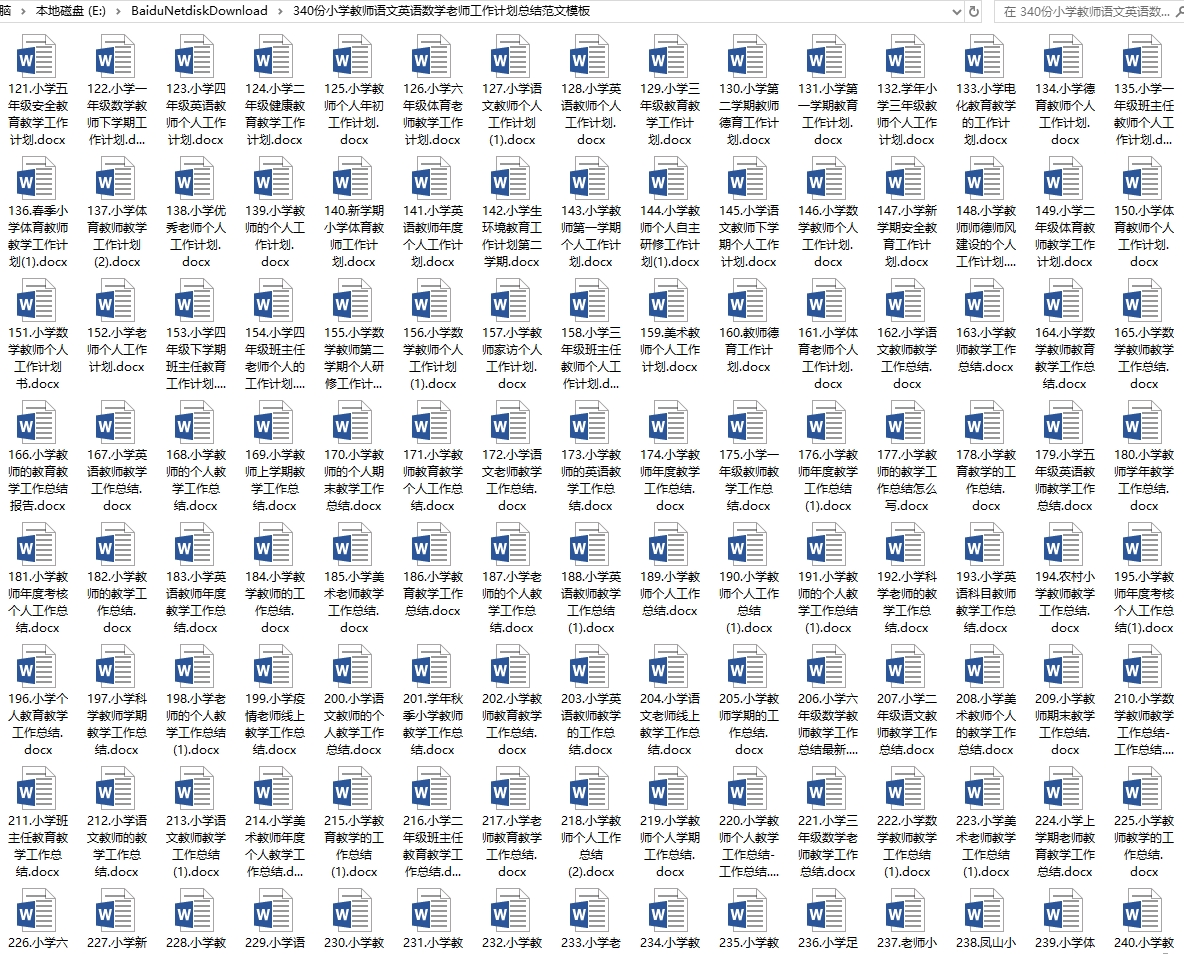
Task: Click the 175.小学一年级教师教学 file icon
Action: [749, 424]
